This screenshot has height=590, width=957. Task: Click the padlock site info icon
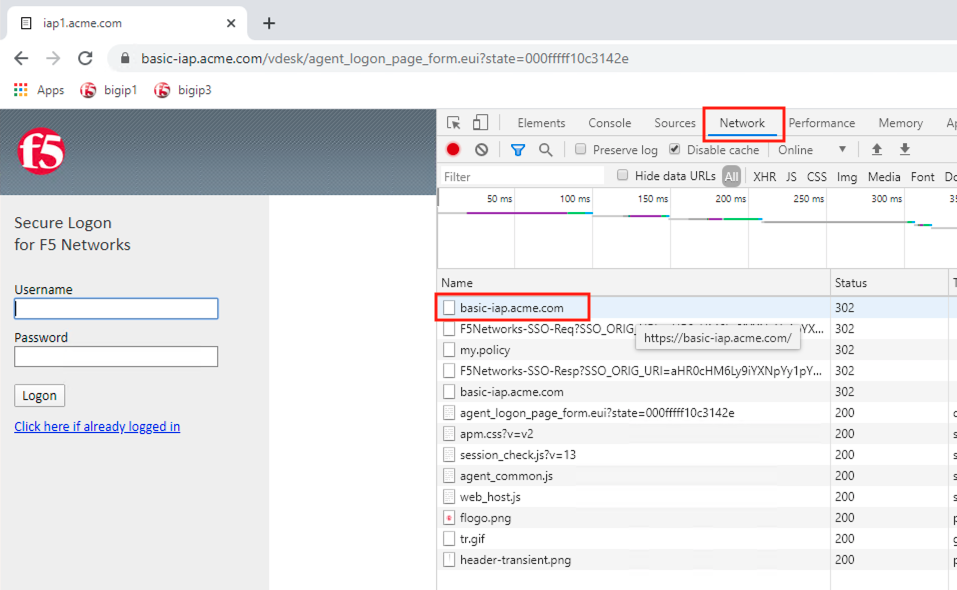[x=125, y=59]
